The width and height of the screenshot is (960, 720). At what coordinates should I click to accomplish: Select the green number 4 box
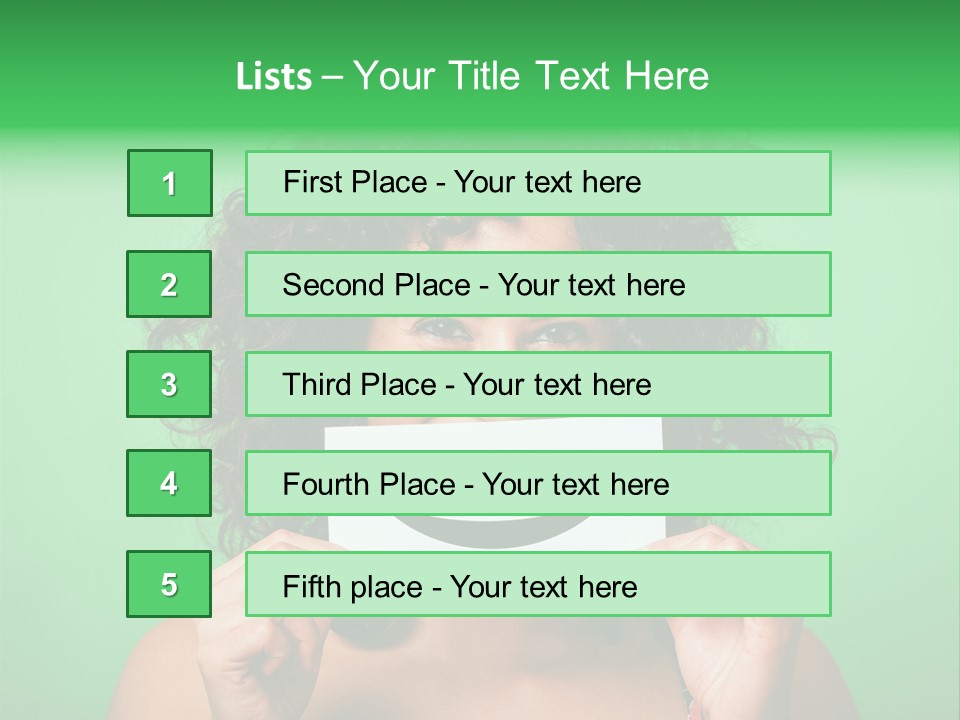[169, 483]
